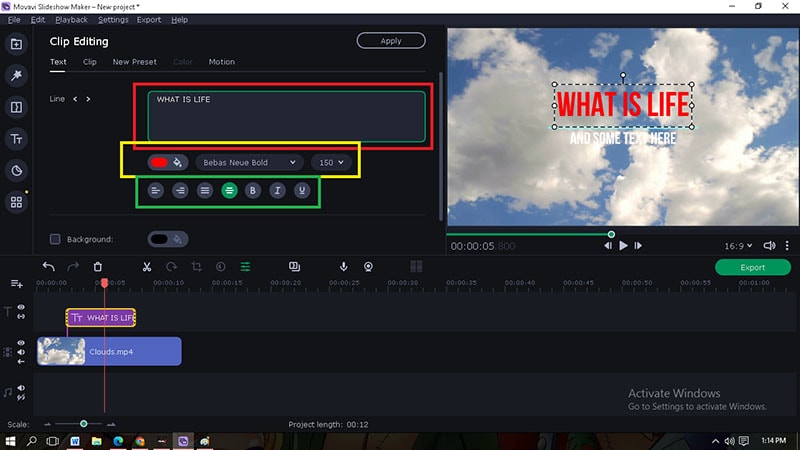This screenshot has width=800, height=450.
Task: Click the Add track icon
Action: (16, 284)
